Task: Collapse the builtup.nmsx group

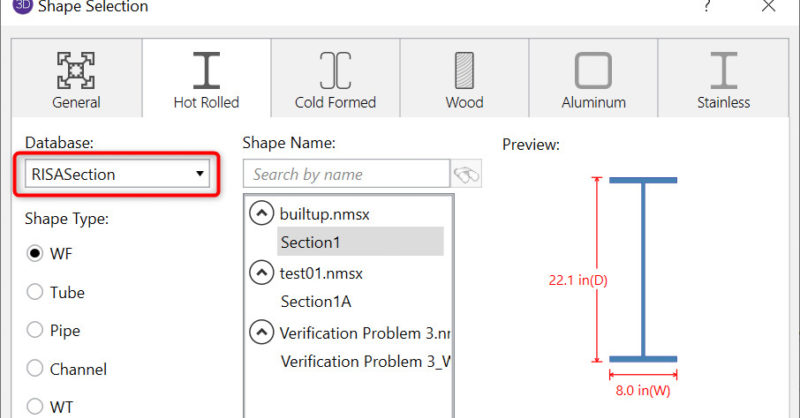Action: [x=262, y=213]
